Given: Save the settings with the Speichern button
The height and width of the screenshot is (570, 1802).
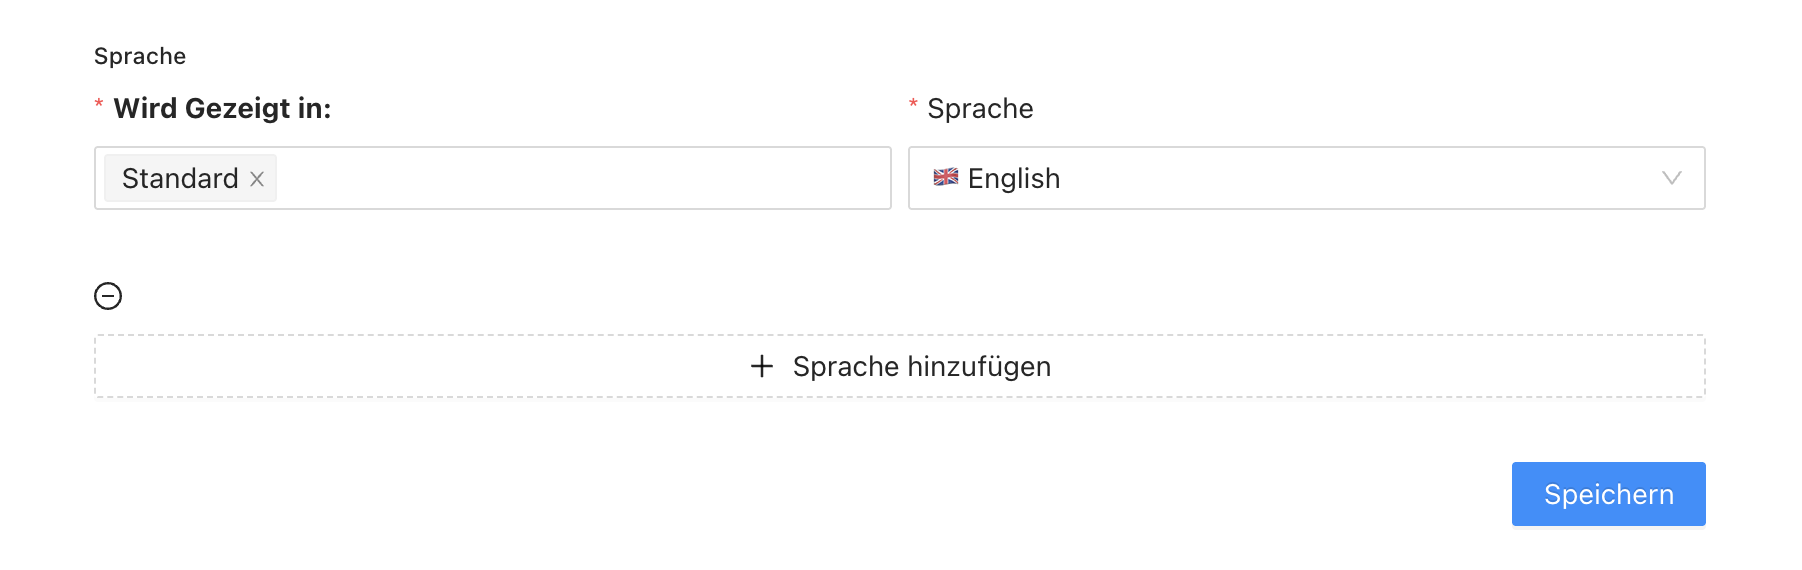Looking at the screenshot, I should click(x=1608, y=494).
